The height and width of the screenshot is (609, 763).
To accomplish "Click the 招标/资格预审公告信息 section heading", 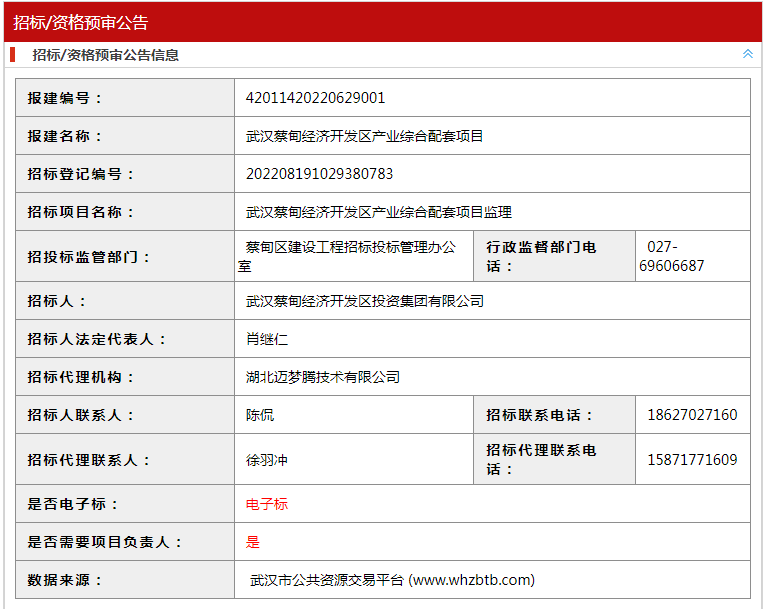I will tap(106, 55).
